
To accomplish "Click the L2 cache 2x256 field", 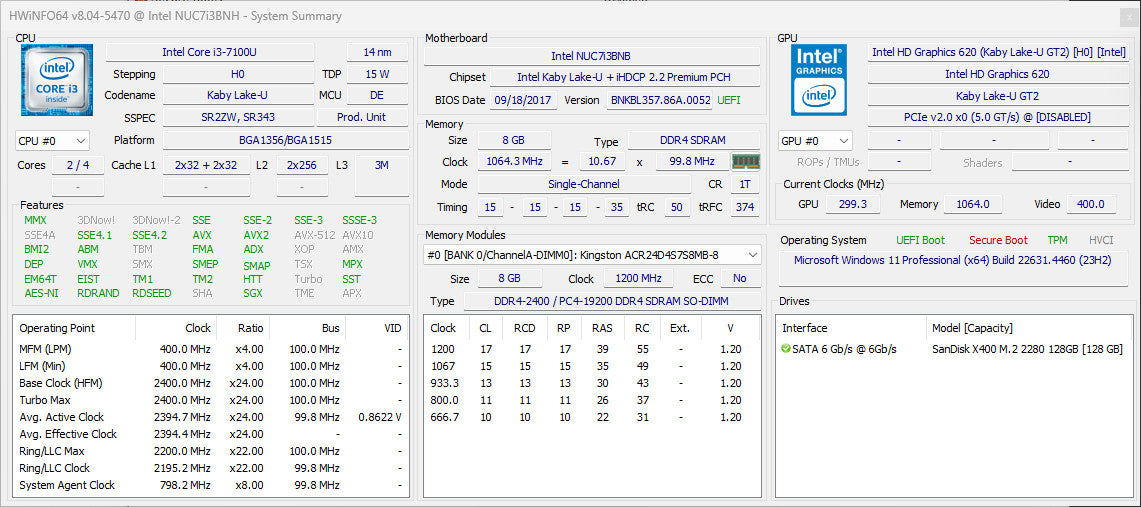I will [302, 165].
